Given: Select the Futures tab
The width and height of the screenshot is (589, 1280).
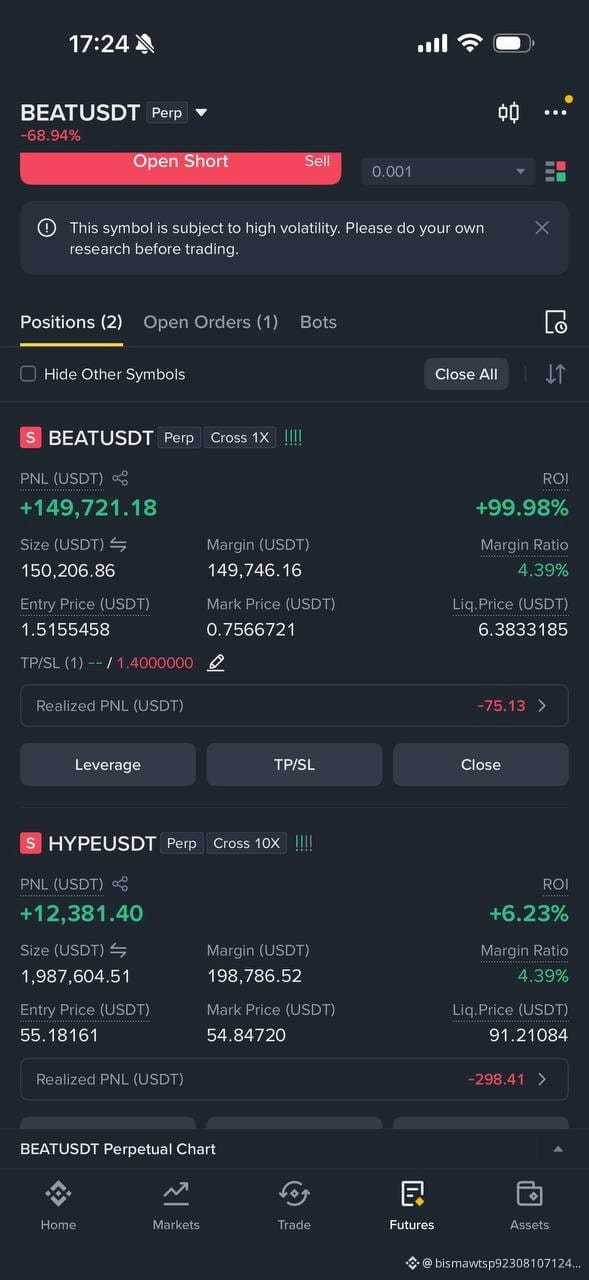Looking at the screenshot, I should [x=412, y=1205].
